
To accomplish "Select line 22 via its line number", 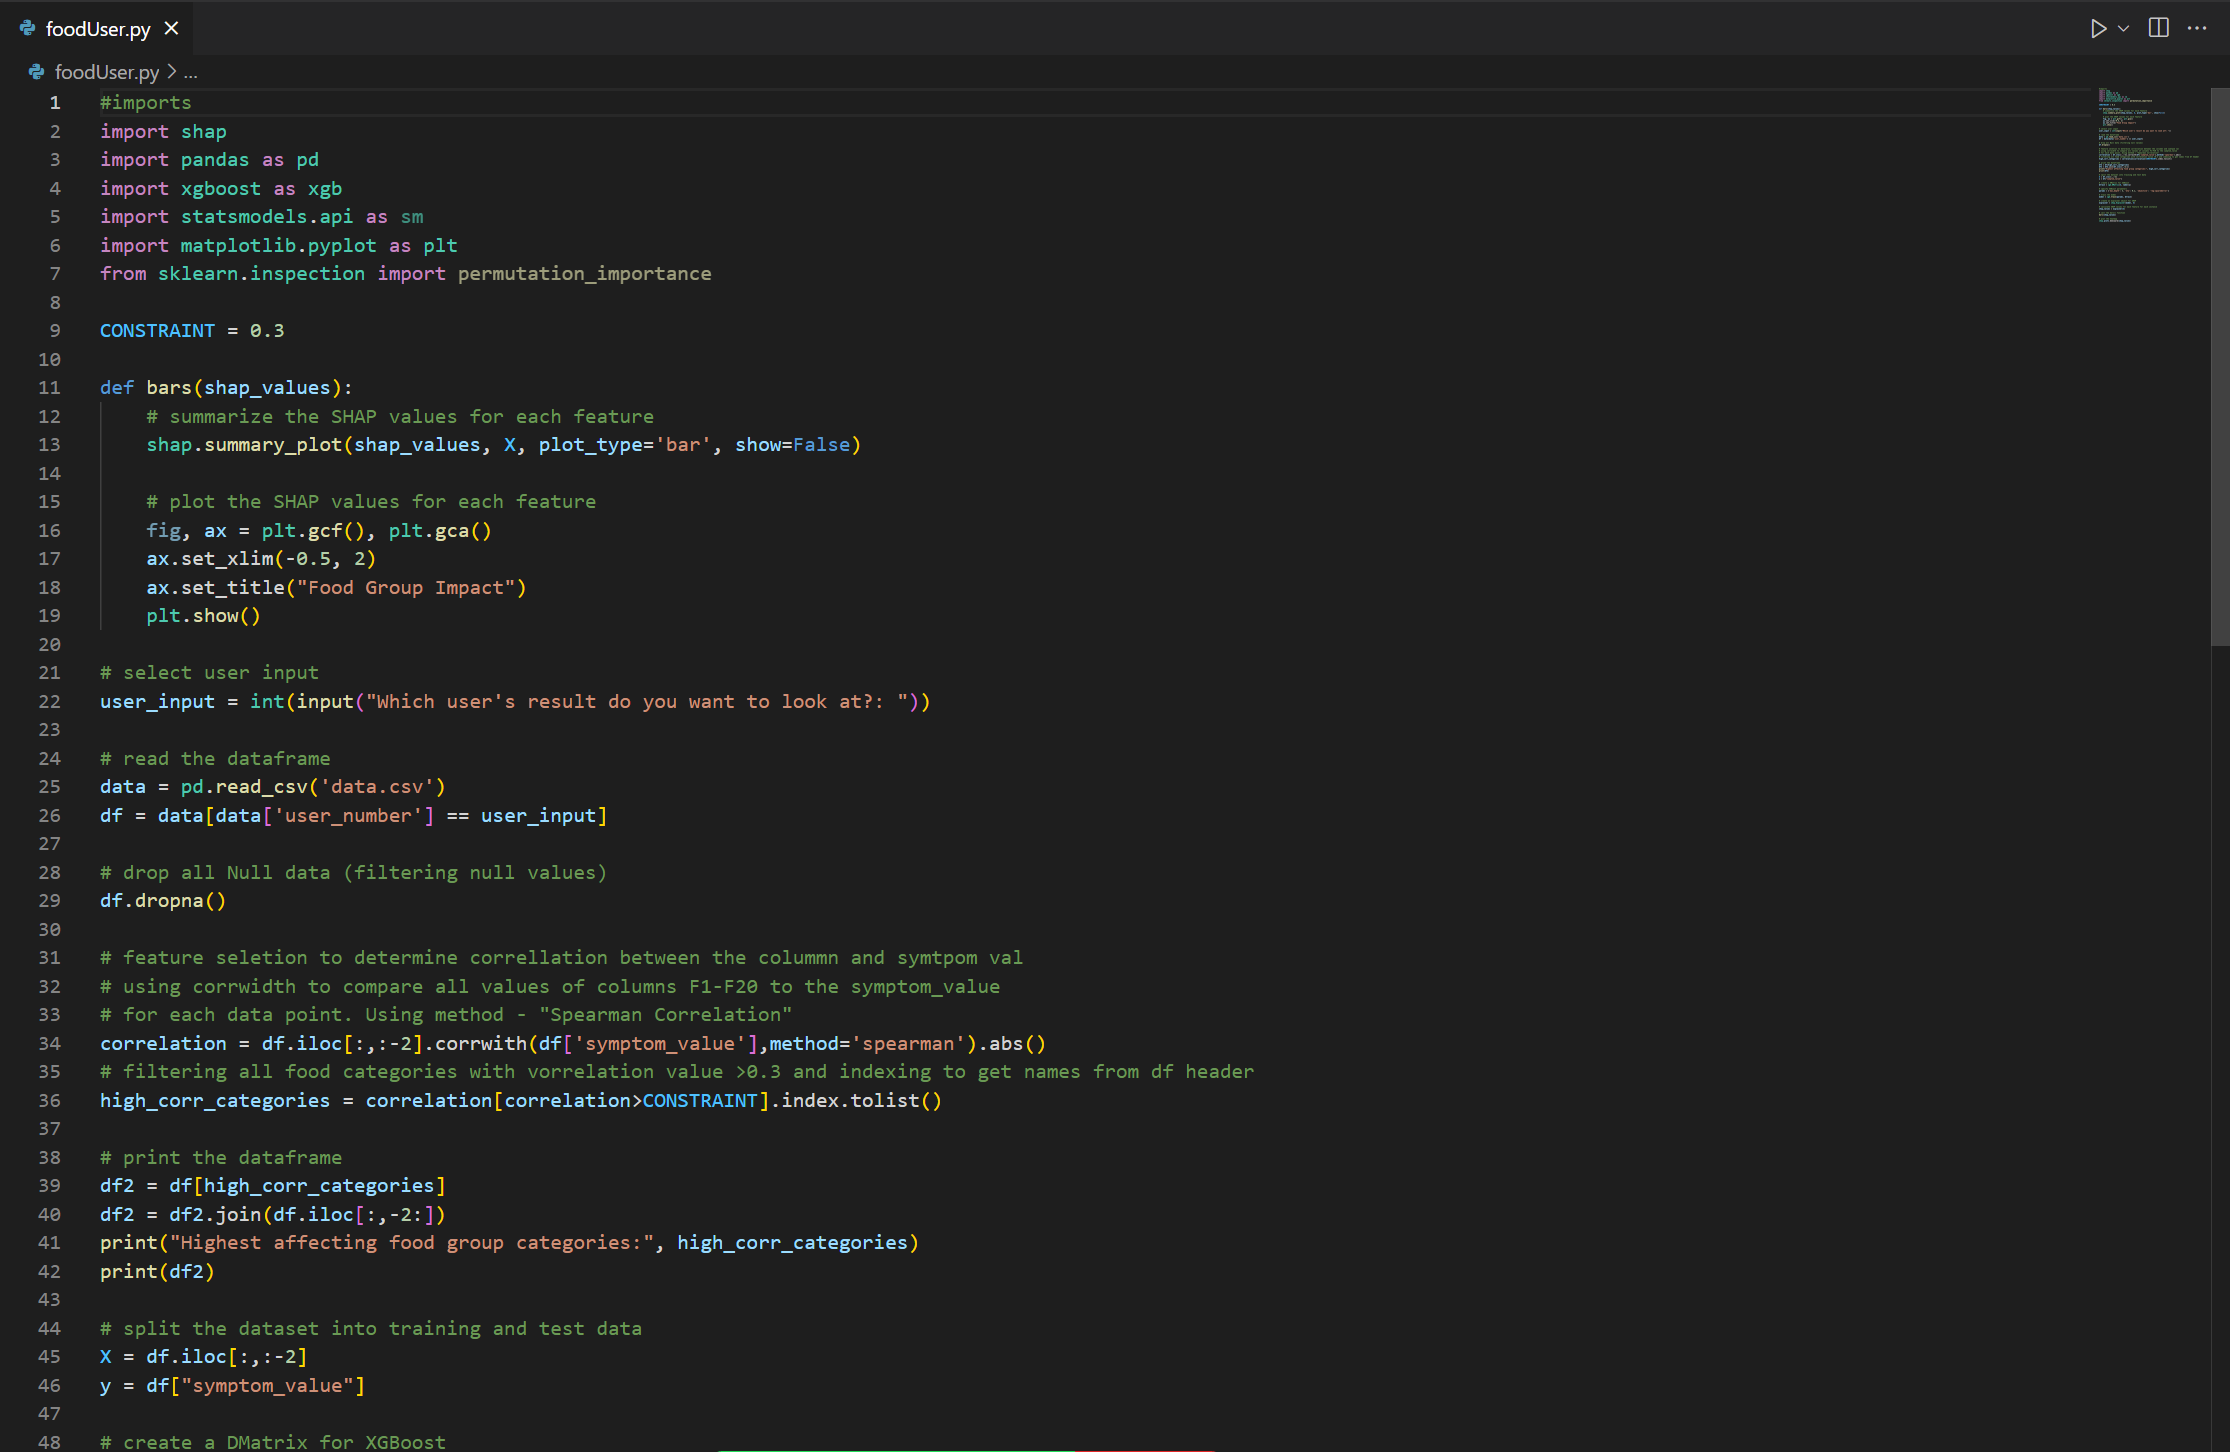I will click(x=49, y=702).
